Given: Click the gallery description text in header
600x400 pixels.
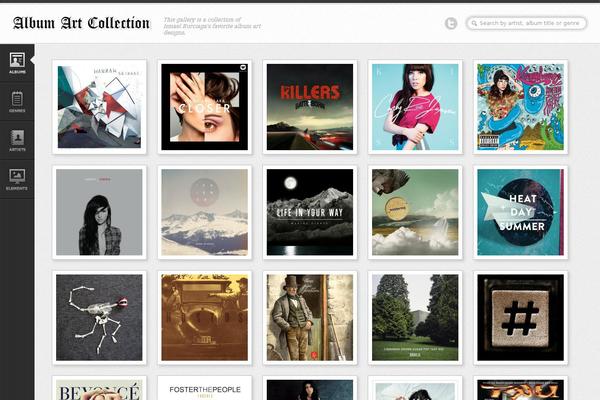Looking at the screenshot, I should pyautogui.click(x=212, y=26).
